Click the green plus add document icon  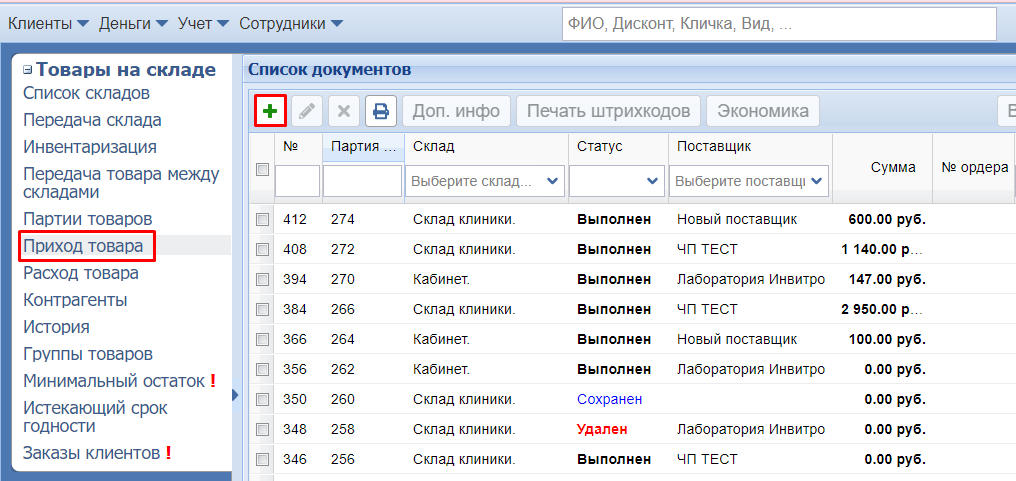270,111
